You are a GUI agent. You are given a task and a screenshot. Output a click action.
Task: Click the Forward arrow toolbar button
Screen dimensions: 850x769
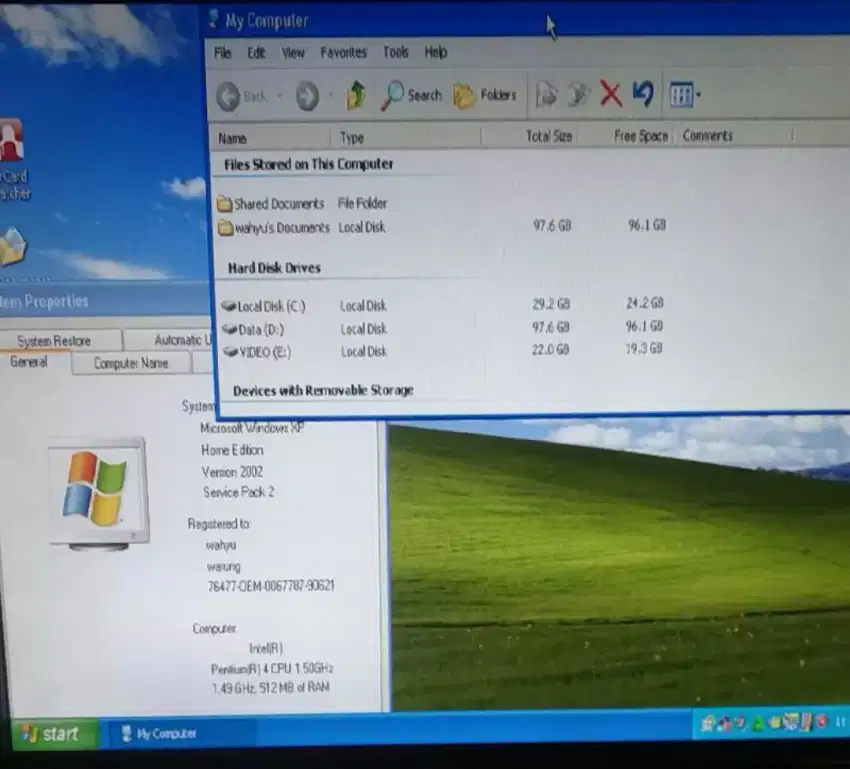pyautogui.click(x=307, y=96)
